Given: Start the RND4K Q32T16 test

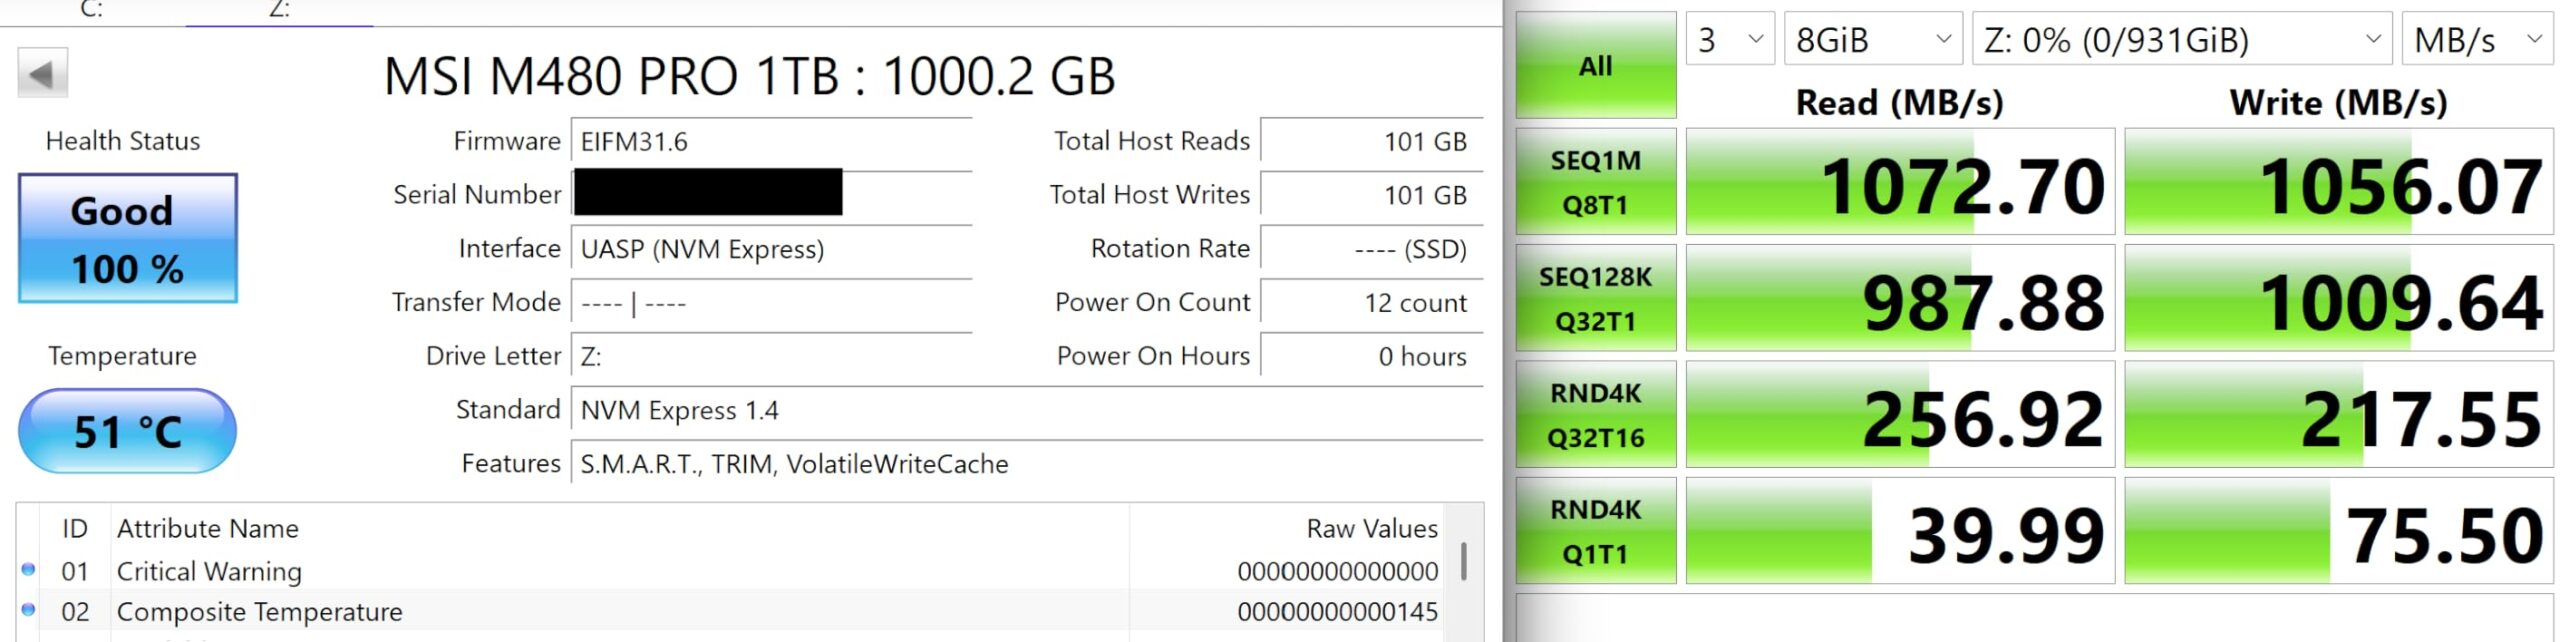Looking at the screenshot, I should tap(1595, 415).
